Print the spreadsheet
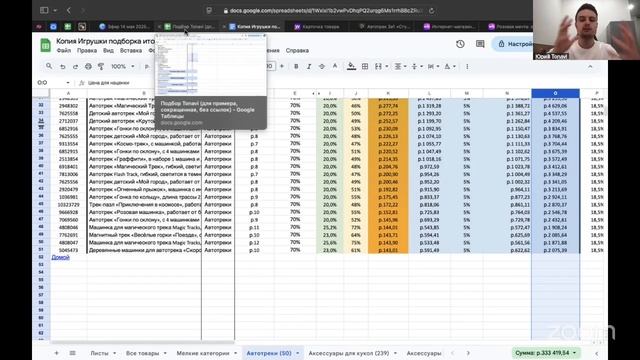 pyautogui.click(x=88, y=67)
